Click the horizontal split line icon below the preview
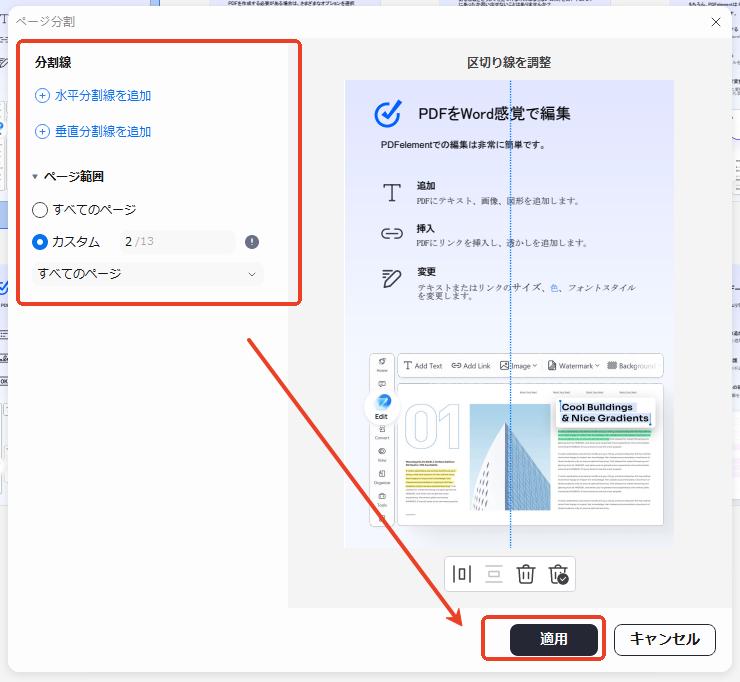Screen dimensions: 740x682 (x=494, y=574)
